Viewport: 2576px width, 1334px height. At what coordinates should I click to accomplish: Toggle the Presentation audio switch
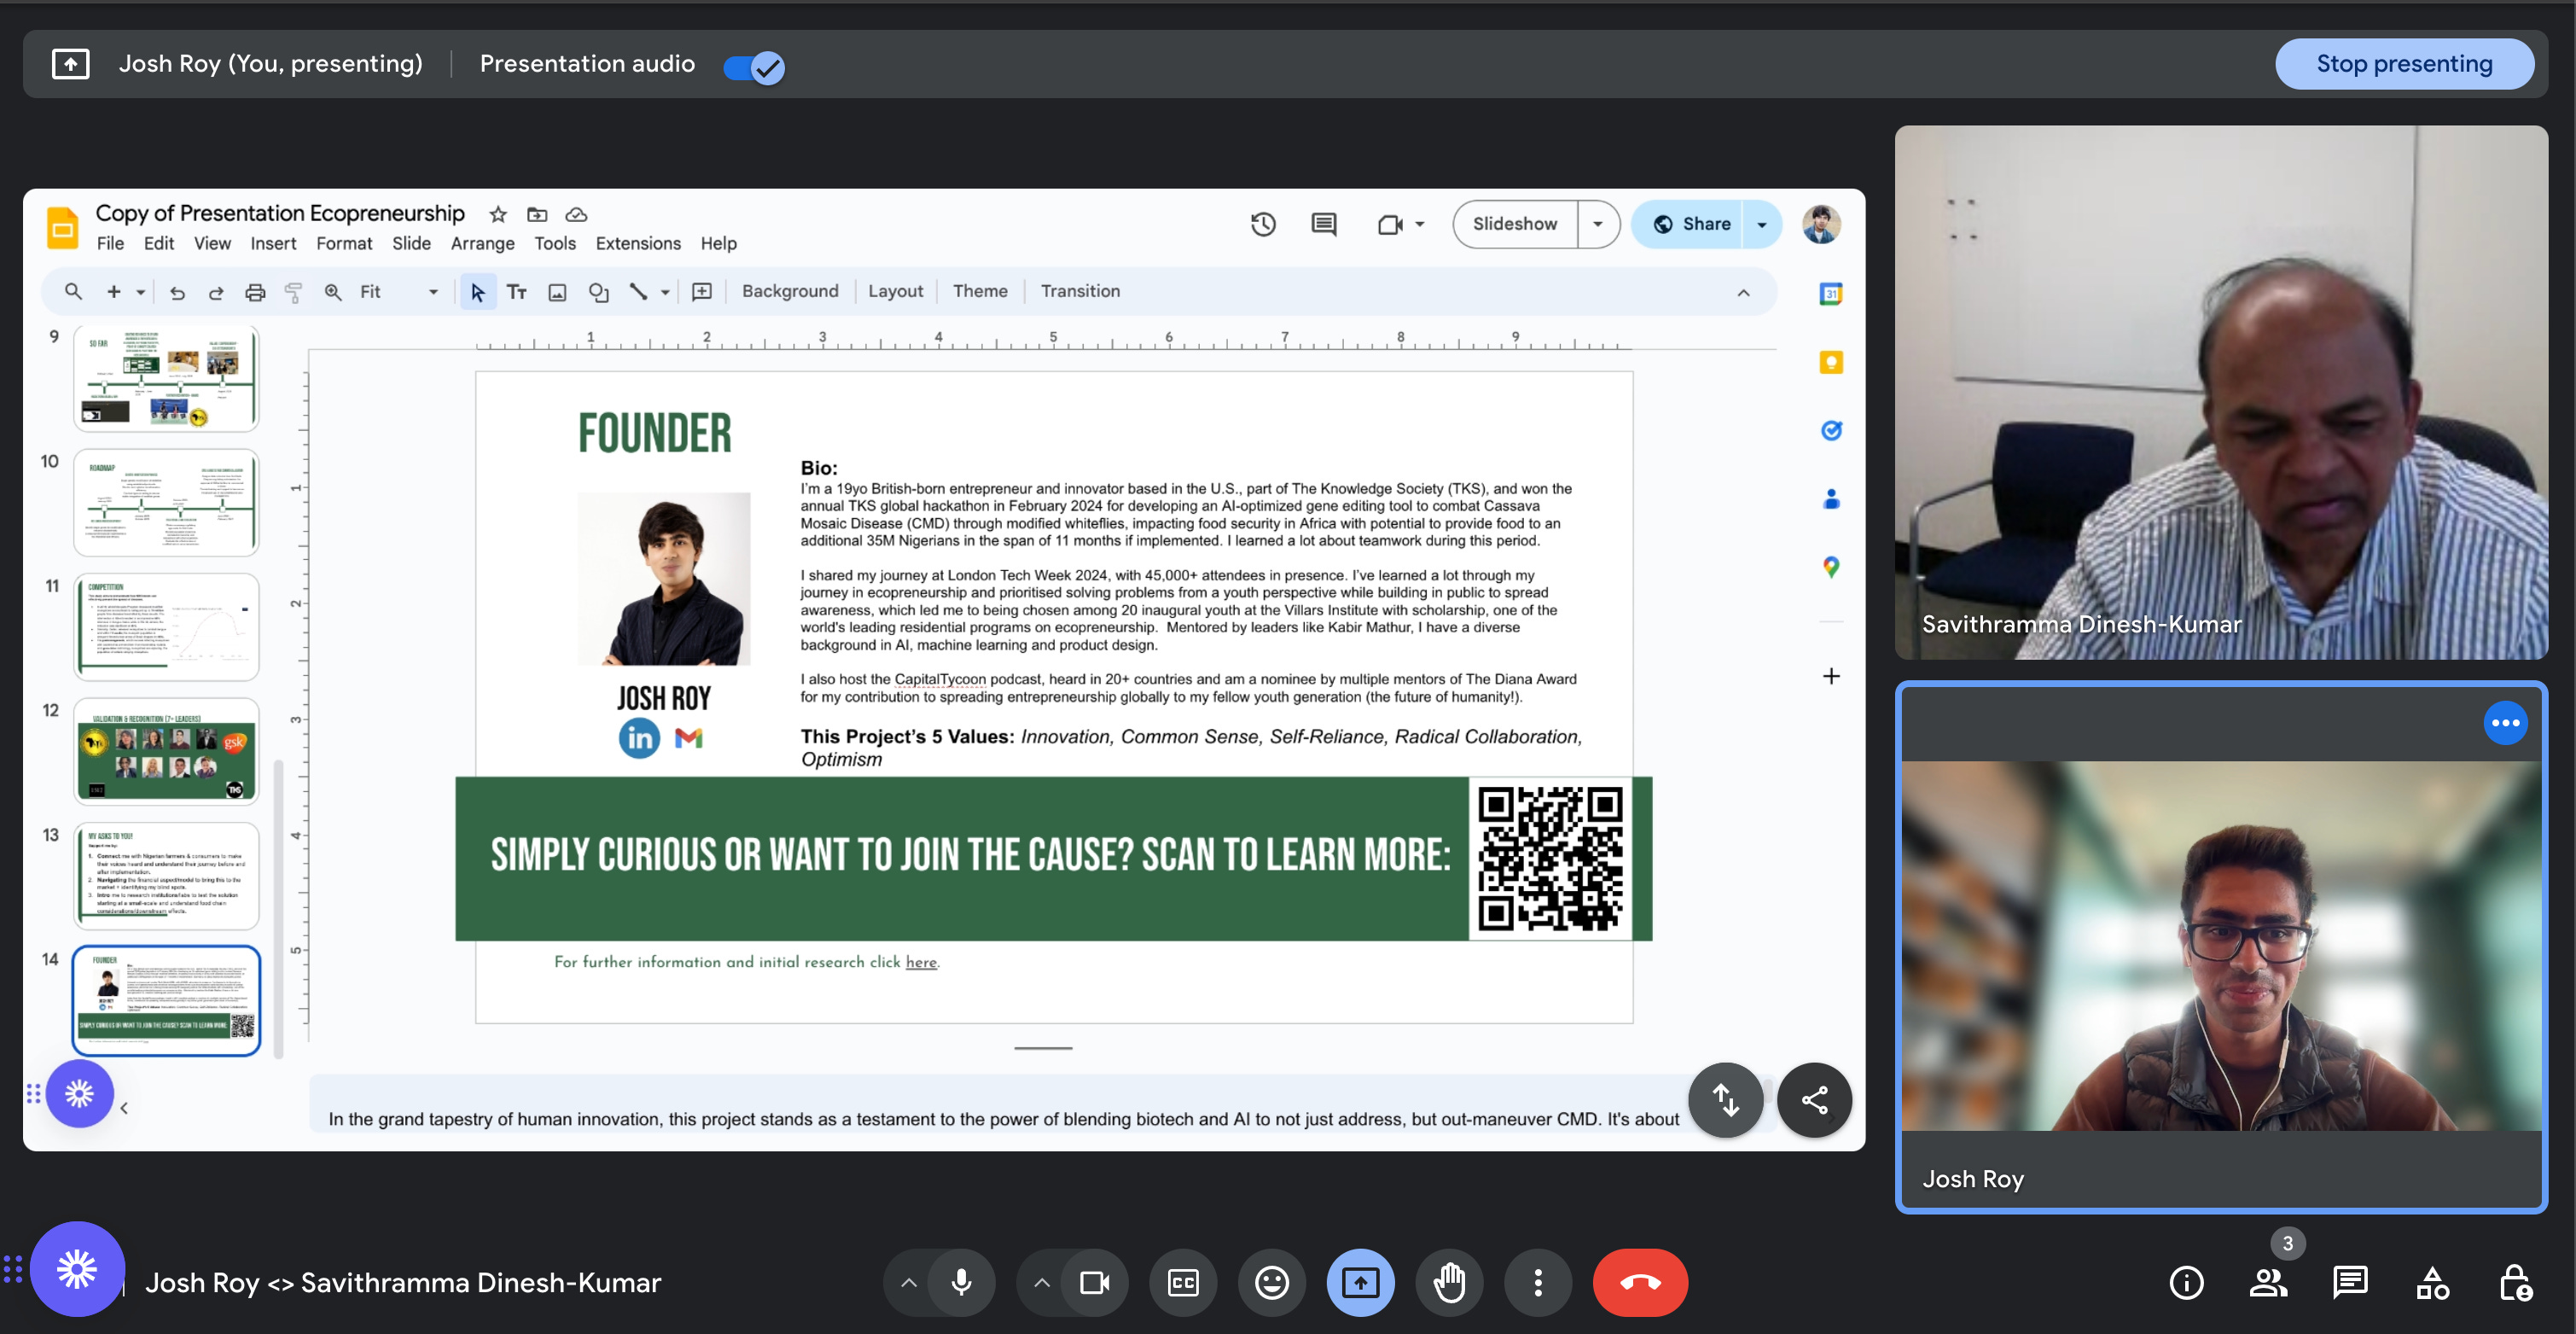tap(754, 66)
